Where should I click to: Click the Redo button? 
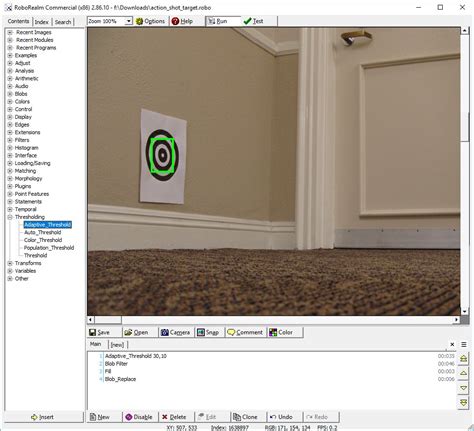(321, 417)
